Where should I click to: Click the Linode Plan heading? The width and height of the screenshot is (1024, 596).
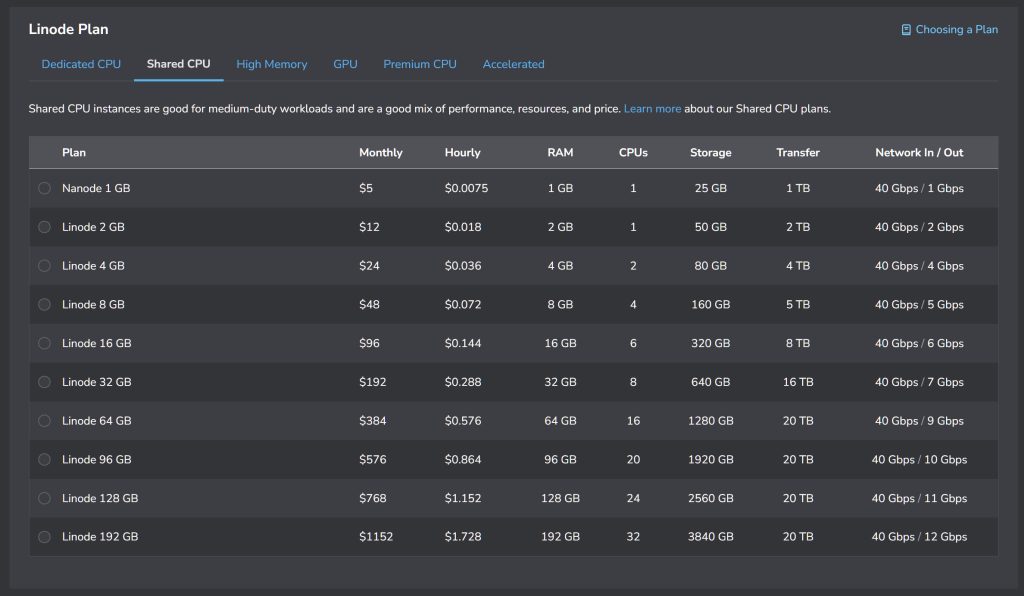pyautogui.click(x=69, y=29)
